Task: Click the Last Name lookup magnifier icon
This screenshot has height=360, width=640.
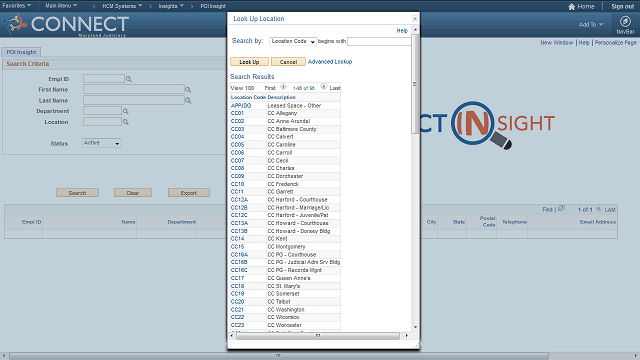Action: tap(188, 100)
